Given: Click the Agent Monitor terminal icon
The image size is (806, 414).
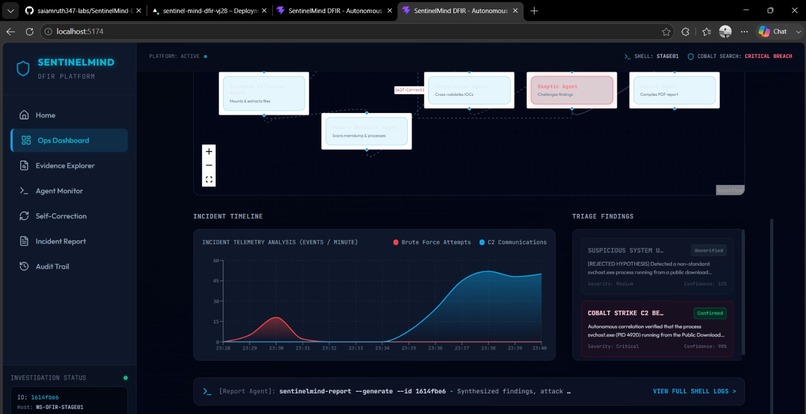Looking at the screenshot, I should tap(24, 191).
